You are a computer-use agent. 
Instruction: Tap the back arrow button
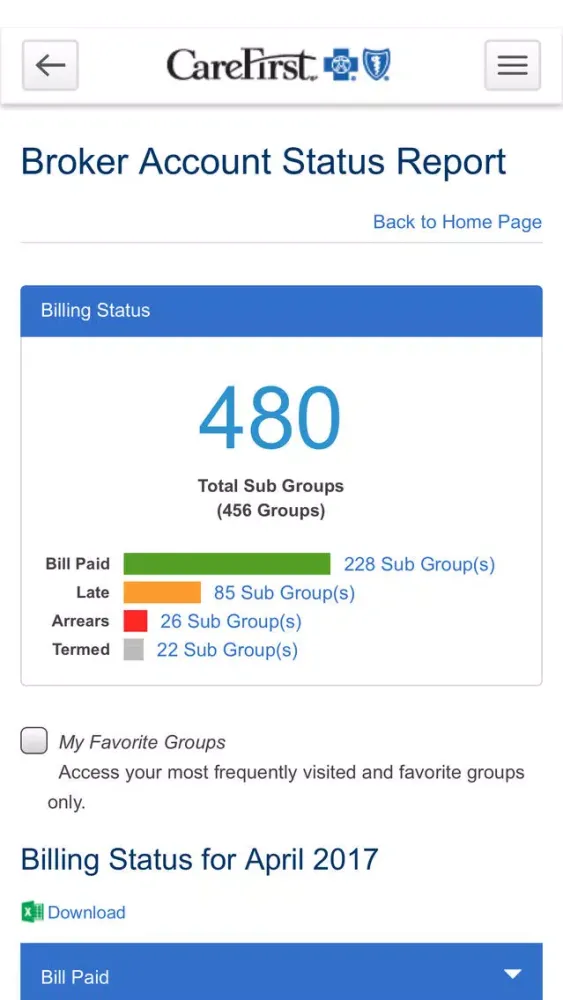click(x=50, y=65)
